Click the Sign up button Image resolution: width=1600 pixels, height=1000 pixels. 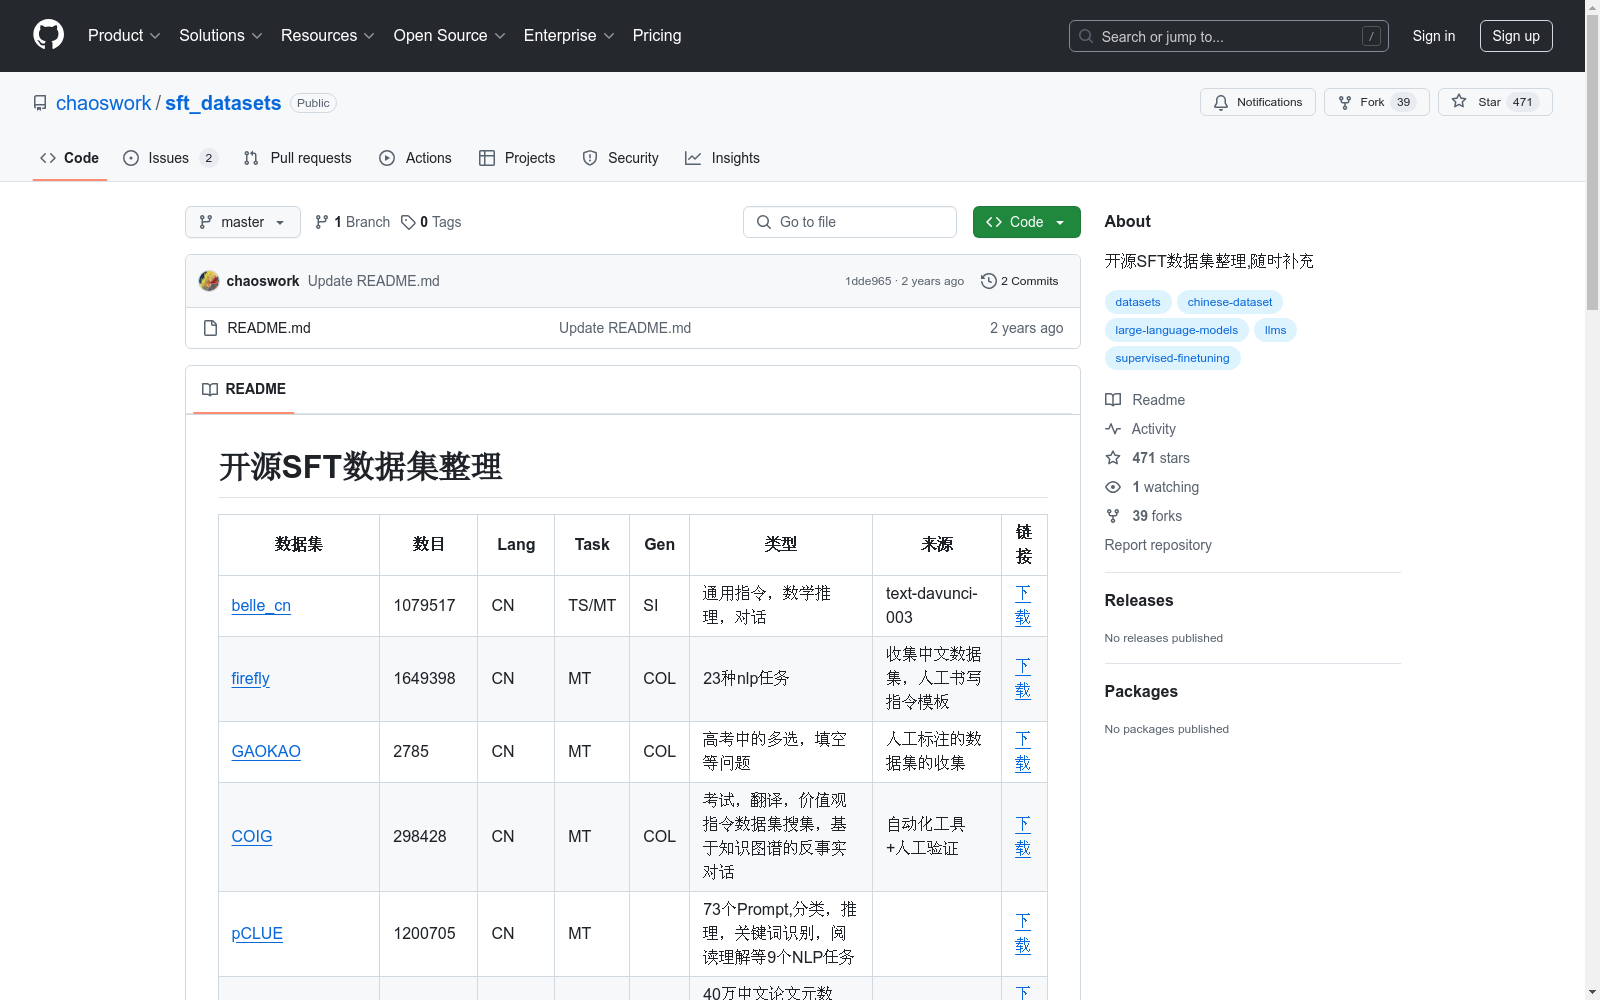[1516, 36]
